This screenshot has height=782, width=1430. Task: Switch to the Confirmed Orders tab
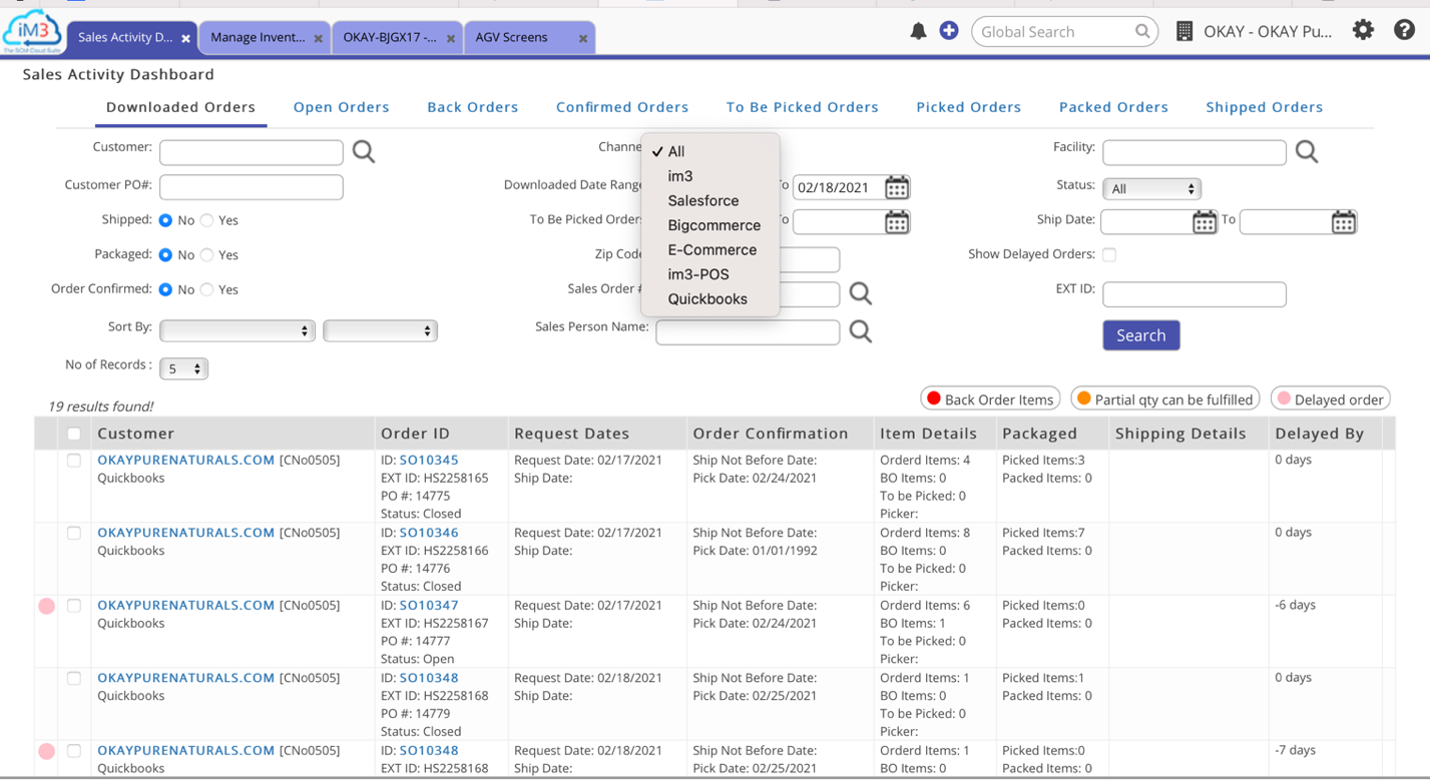pos(622,107)
